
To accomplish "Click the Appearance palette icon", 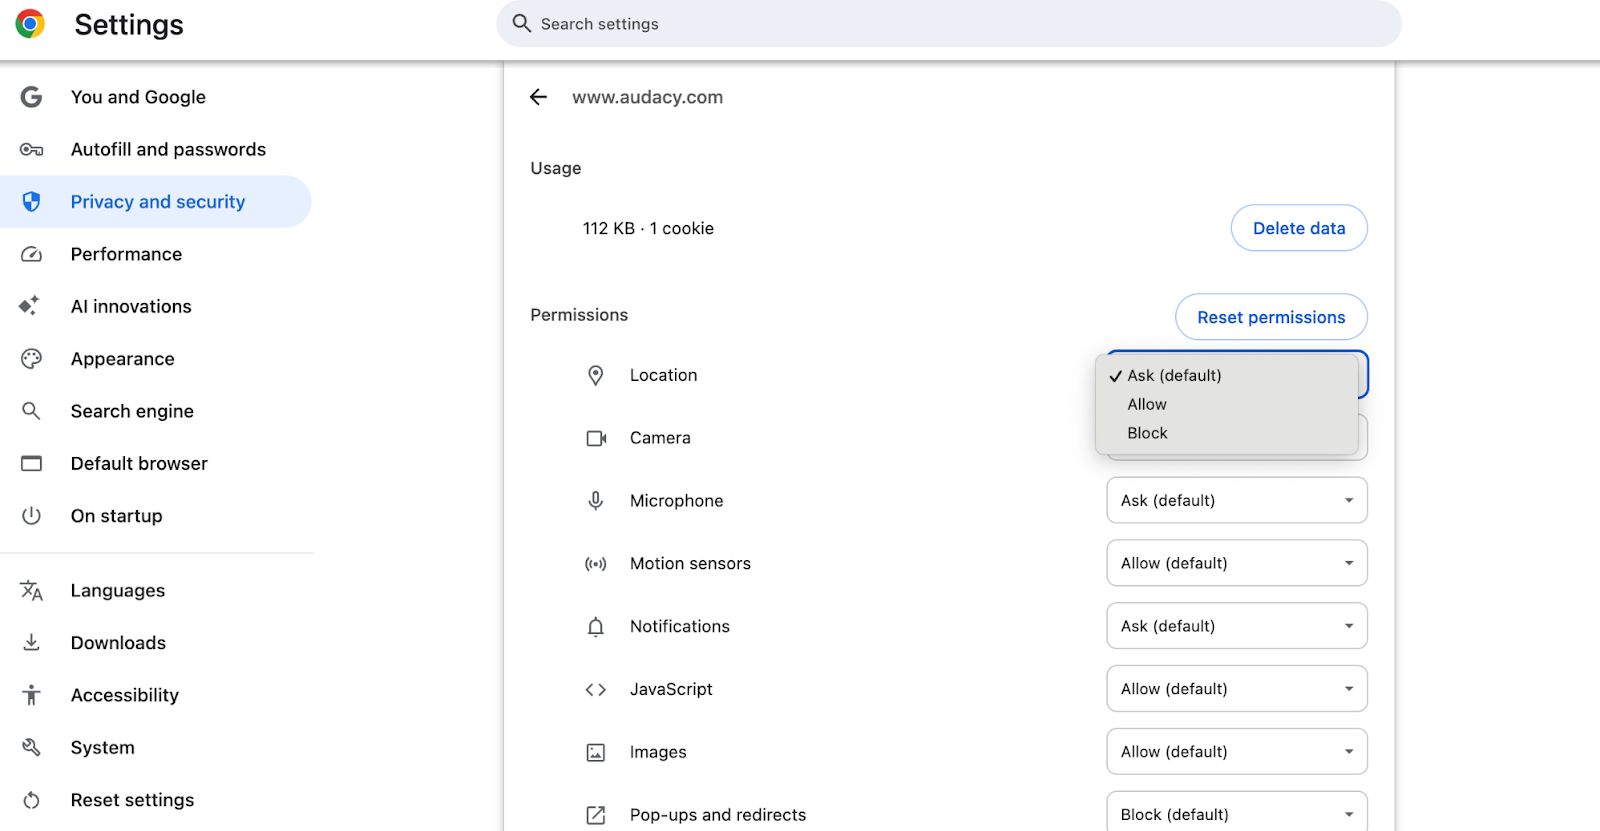I will coord(32,359).
